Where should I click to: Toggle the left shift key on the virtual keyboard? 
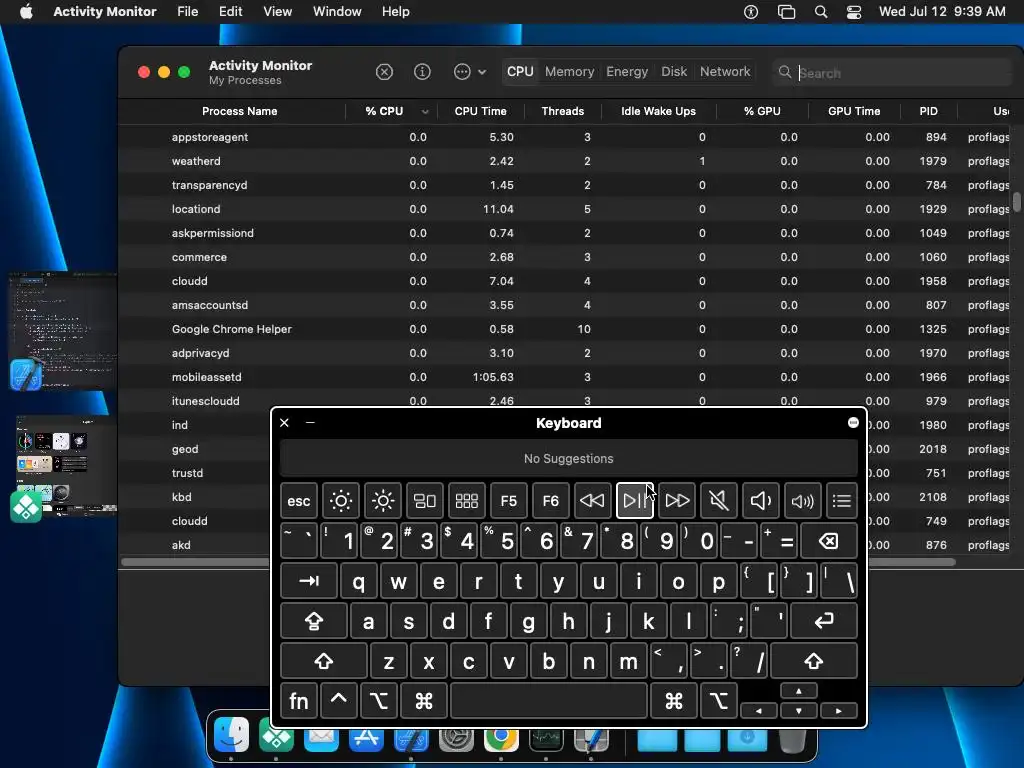tap(324, 661)
